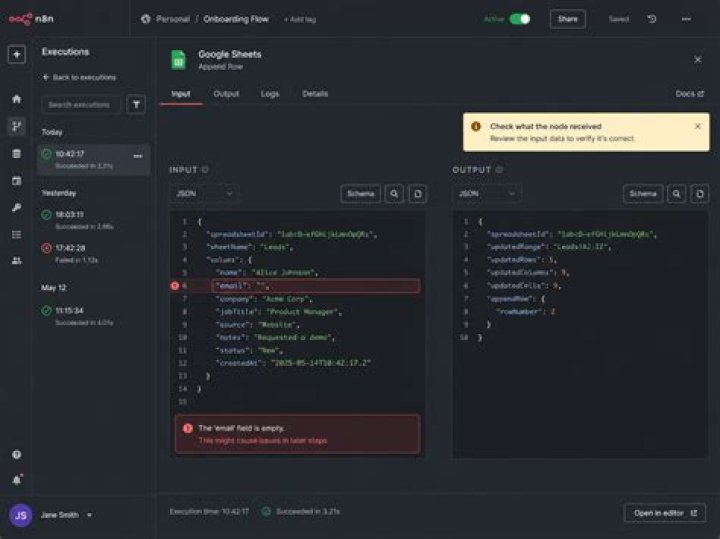The image size is (720, 539).
Task: Open the list icon in sidebar
Action: tap(17, 235)
